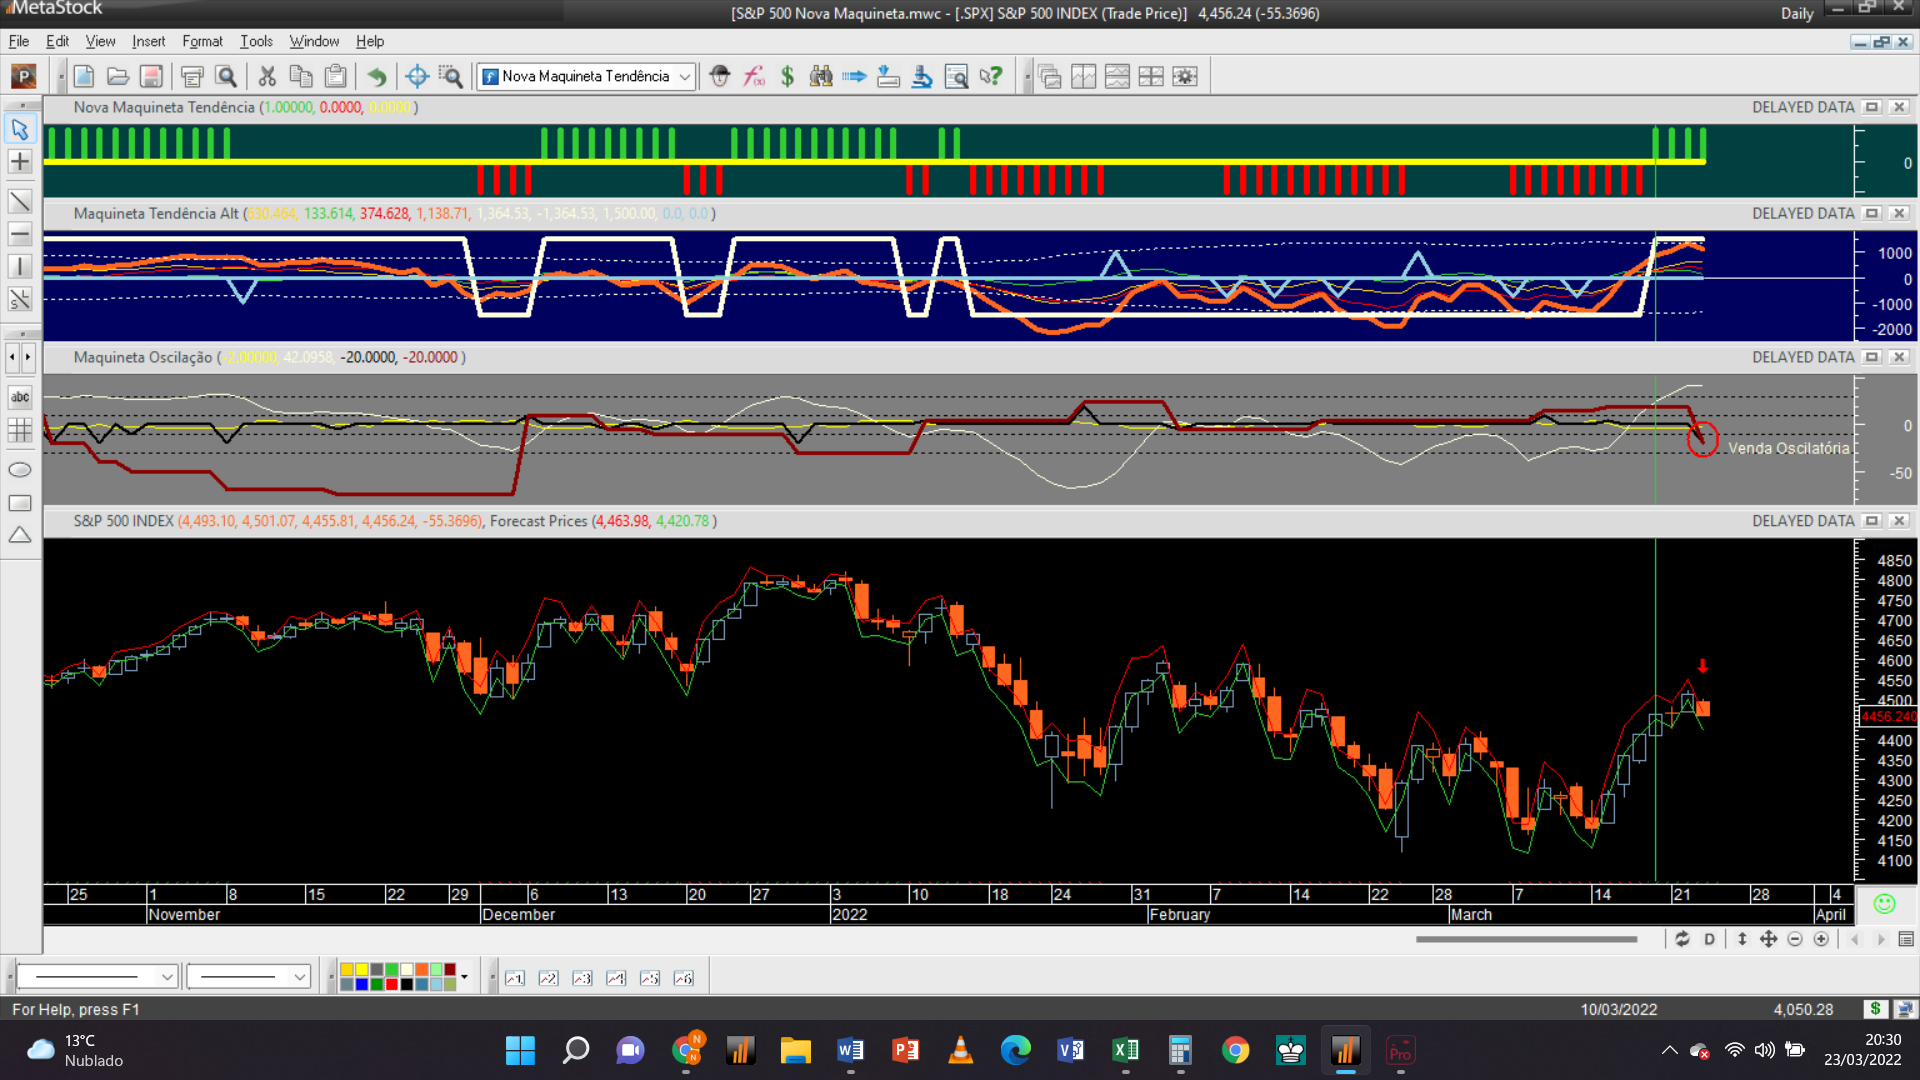Click the green dollar sign toolbar icon
Viewport: 1920px width, 1080px height.
788,76
